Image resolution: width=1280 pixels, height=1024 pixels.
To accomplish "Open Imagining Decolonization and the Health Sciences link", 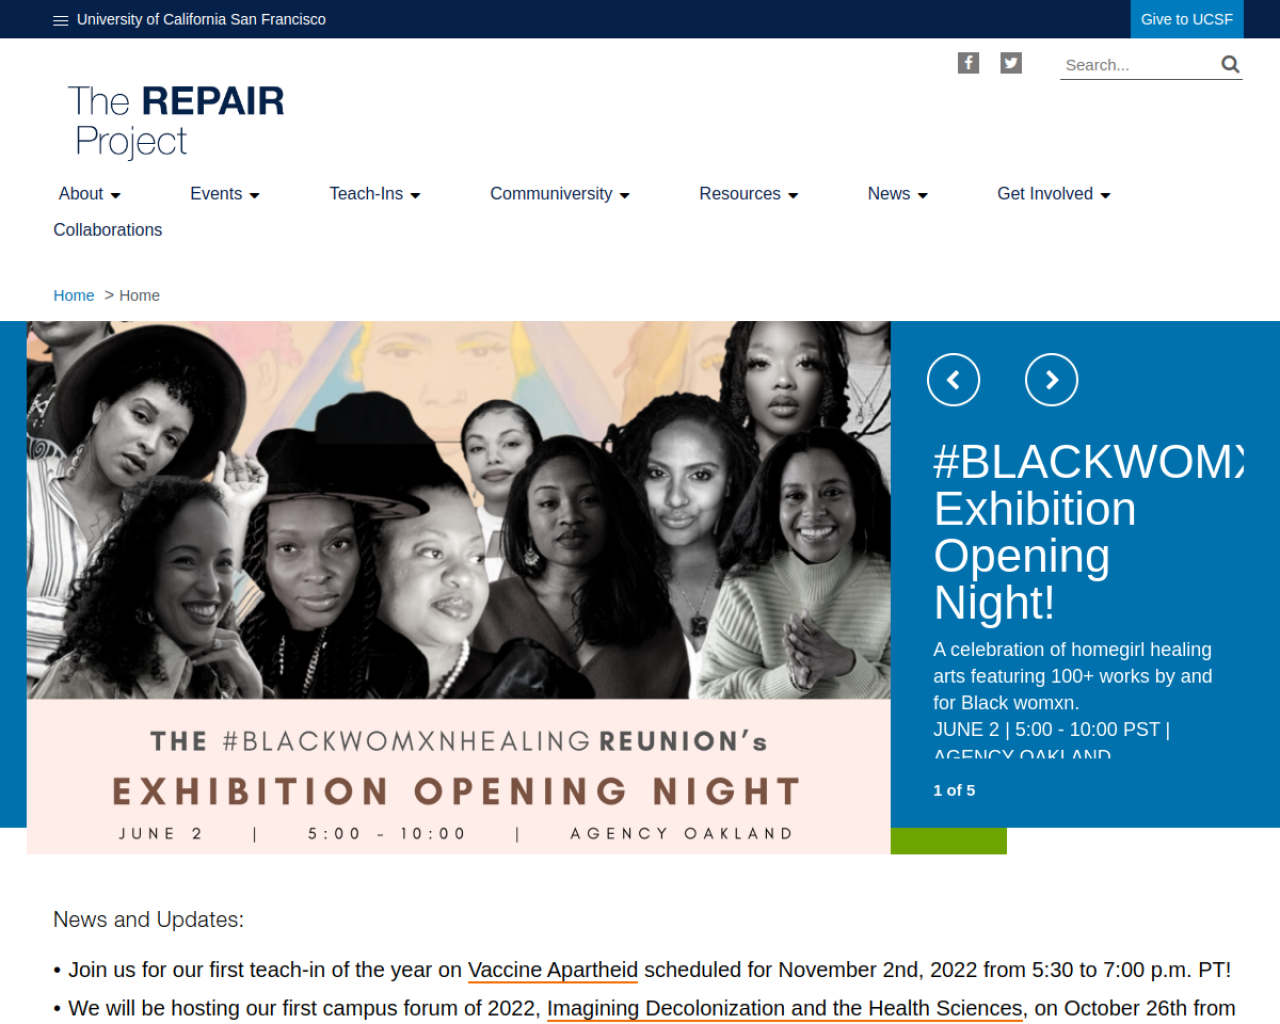I will tap(785, 1008).
